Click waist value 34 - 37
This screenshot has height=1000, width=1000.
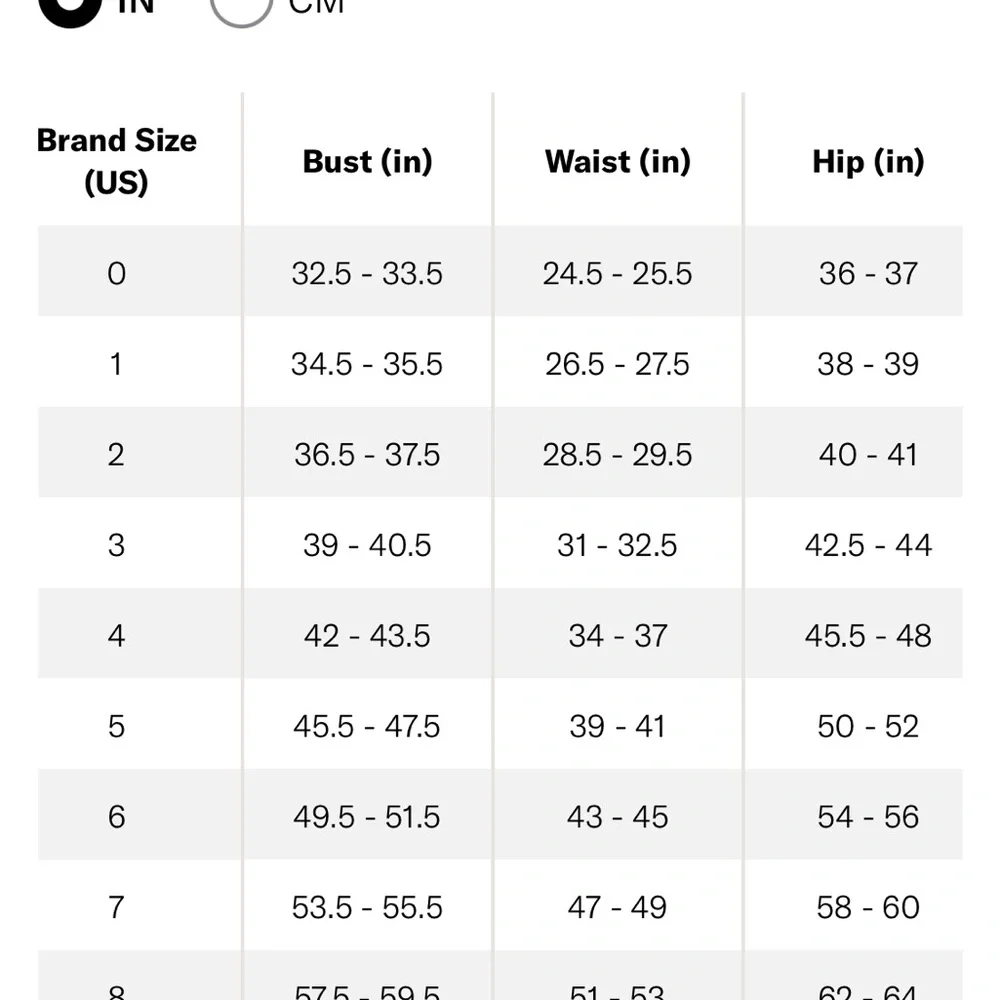pos(617,636)
